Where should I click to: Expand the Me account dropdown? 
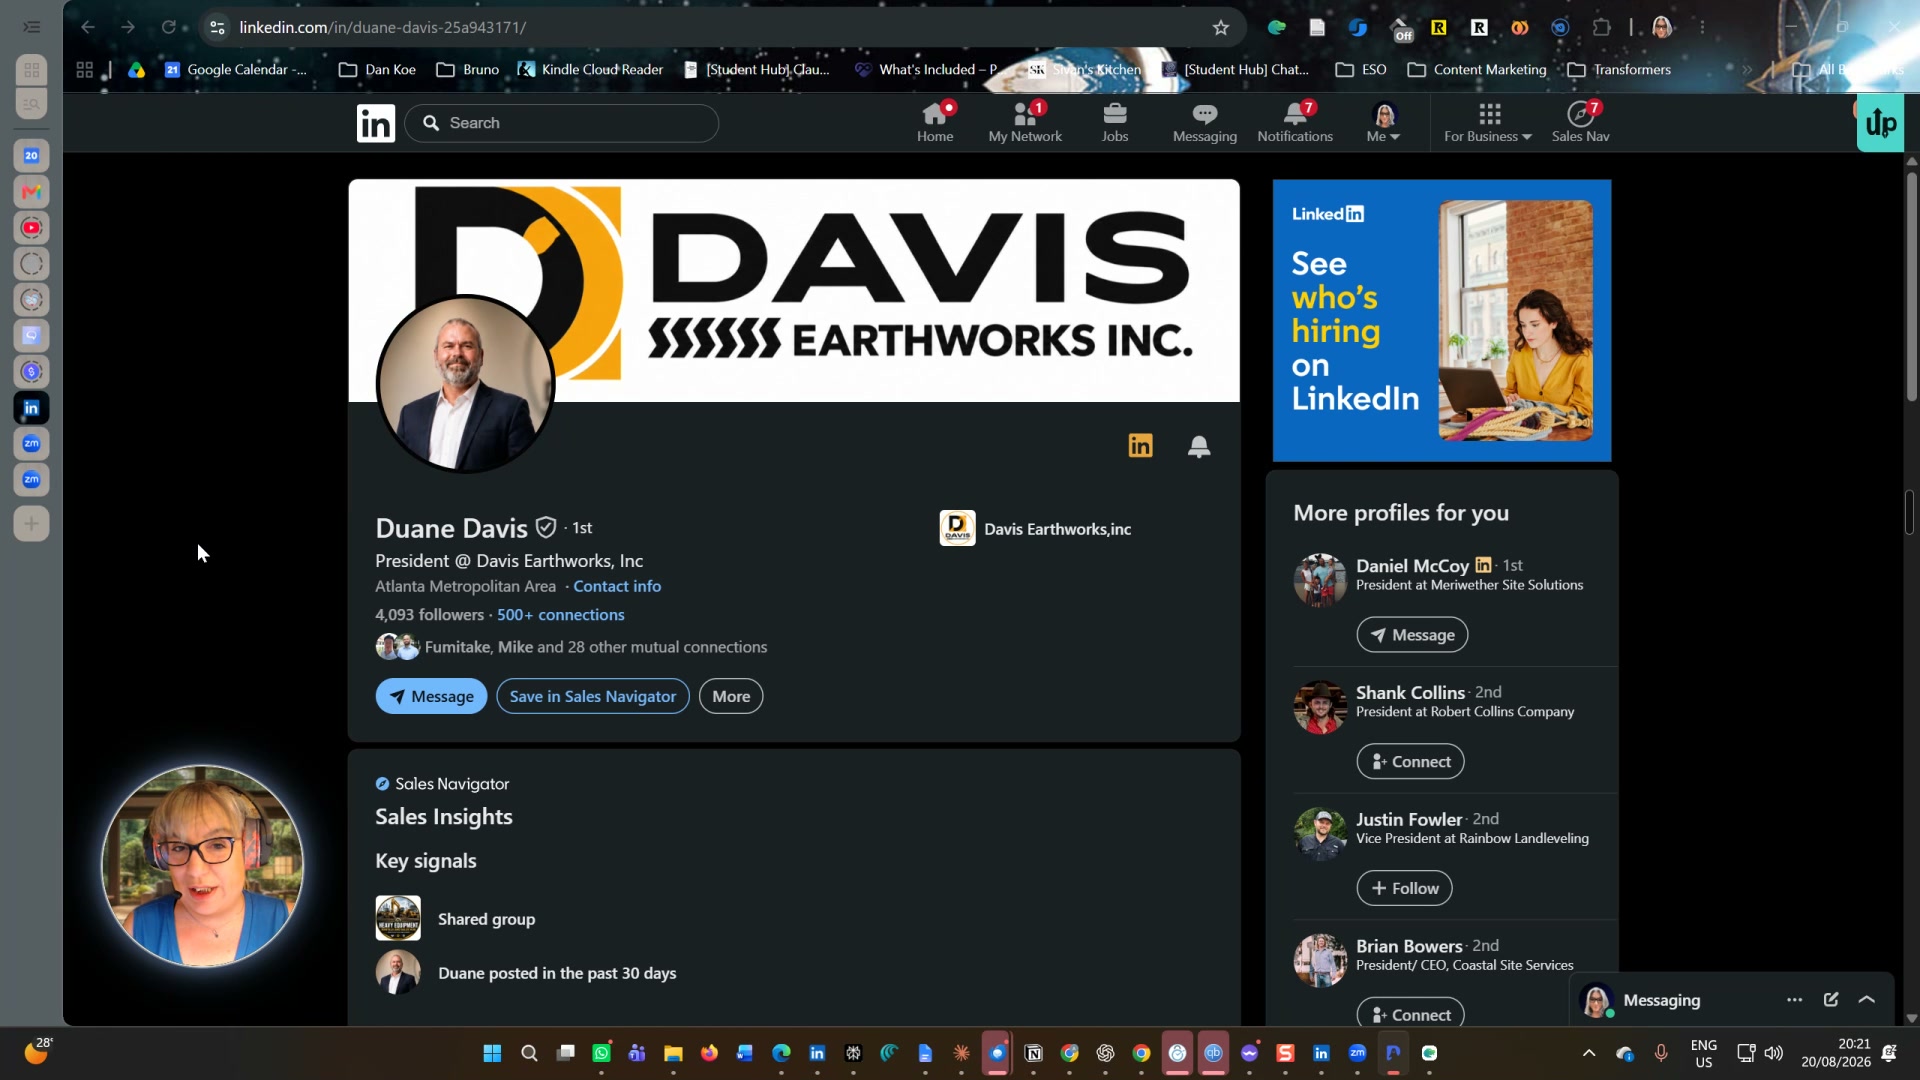point(1384,122)
